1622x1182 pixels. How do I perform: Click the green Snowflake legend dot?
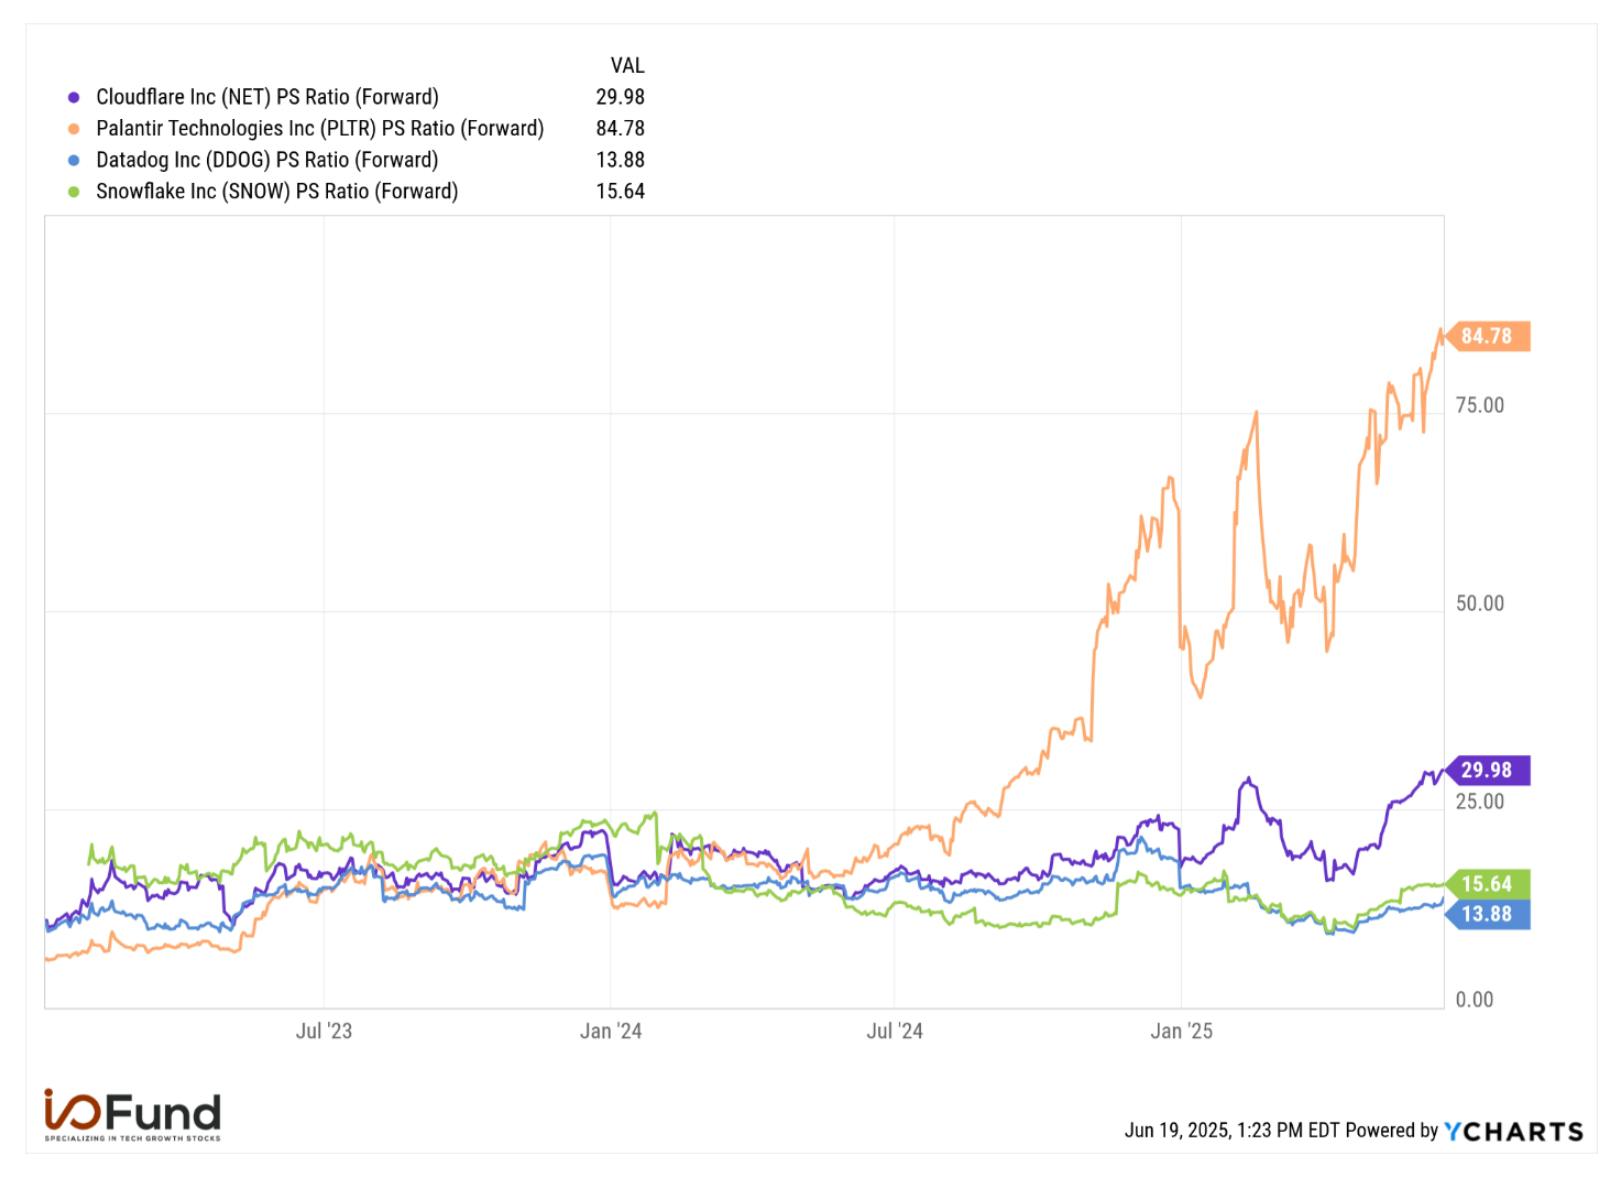point(74,192)
